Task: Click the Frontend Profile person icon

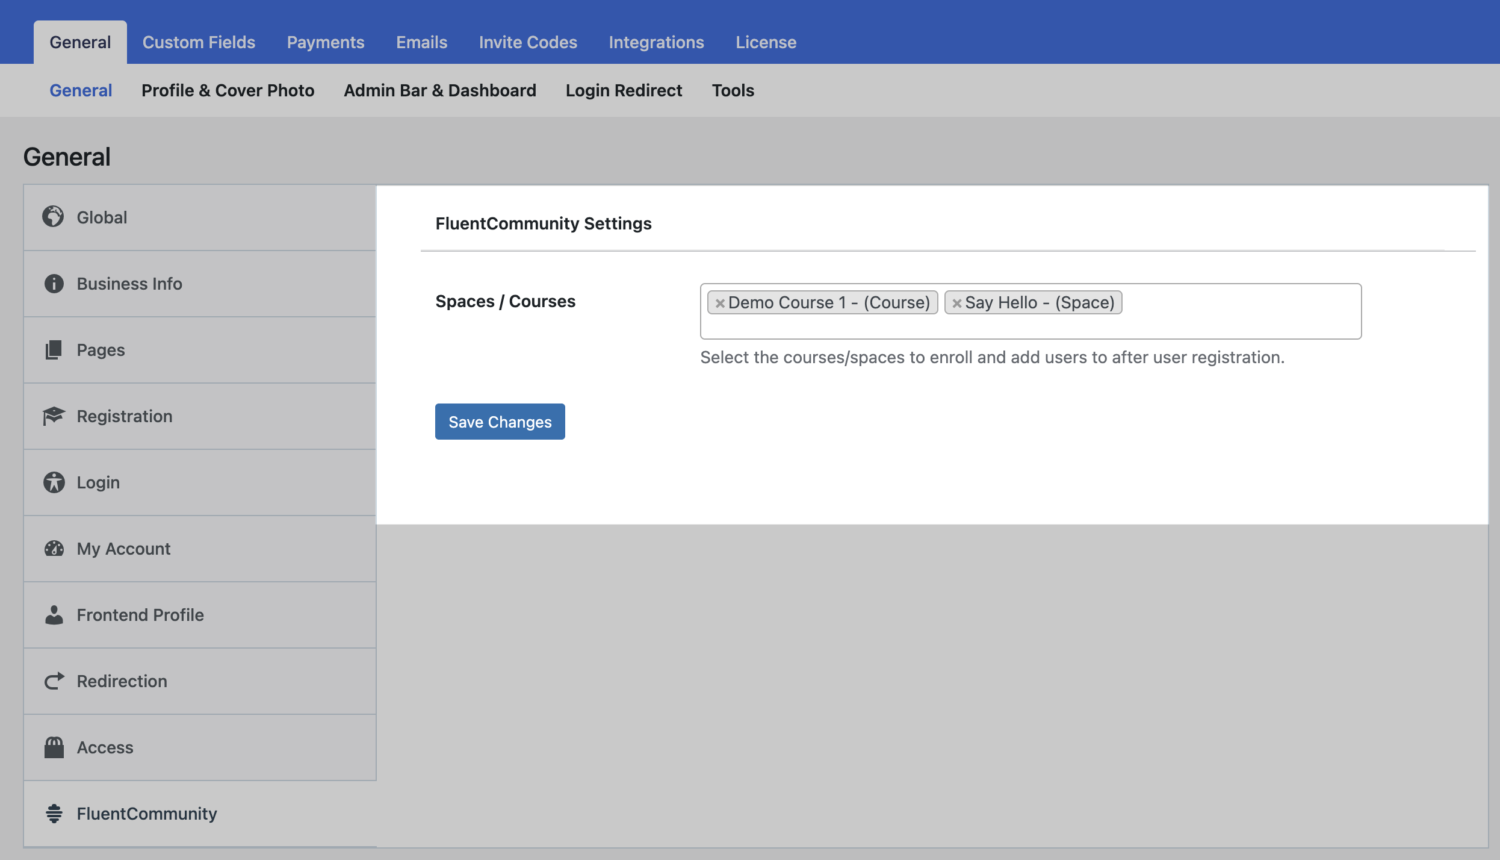Action: (x=54, y=615)
